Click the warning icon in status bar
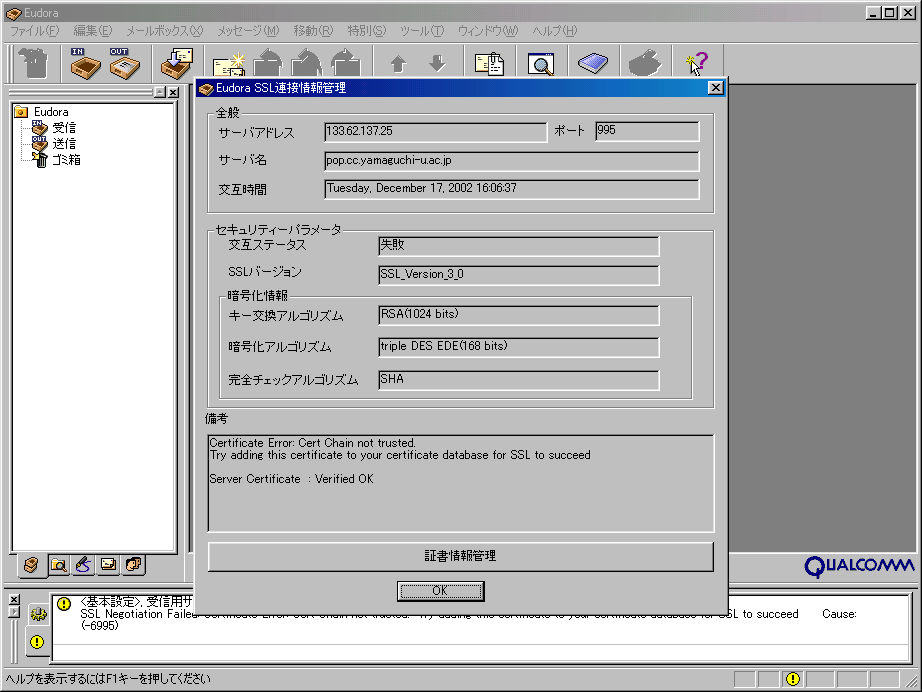Image resolution: width=922 pixels, height=692 pixels. [x=793, y=679]
